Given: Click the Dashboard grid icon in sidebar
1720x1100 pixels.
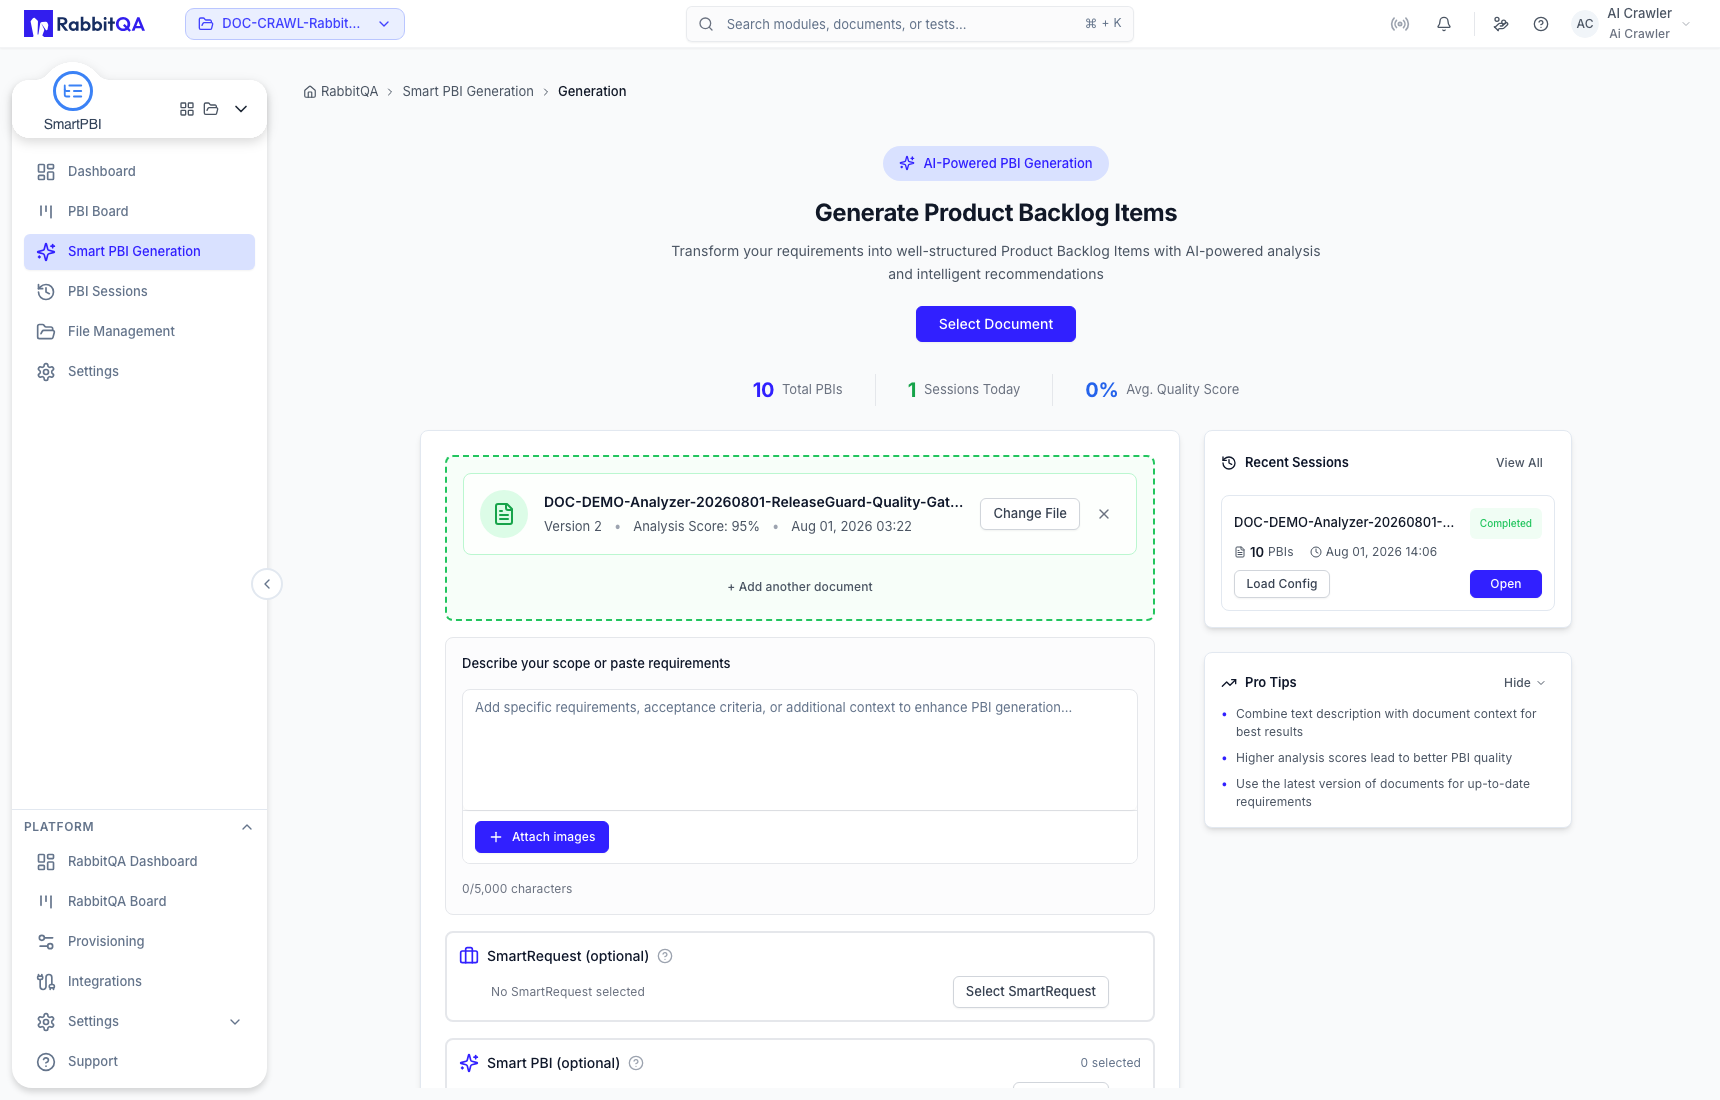Looking at the screenshot, I should pyautogui.click(x=46, y=172).
